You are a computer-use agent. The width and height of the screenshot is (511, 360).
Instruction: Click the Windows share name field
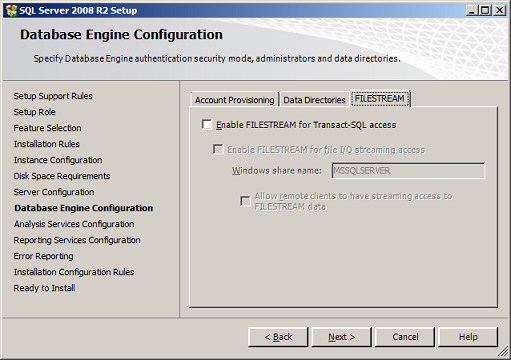click(408, 171)
